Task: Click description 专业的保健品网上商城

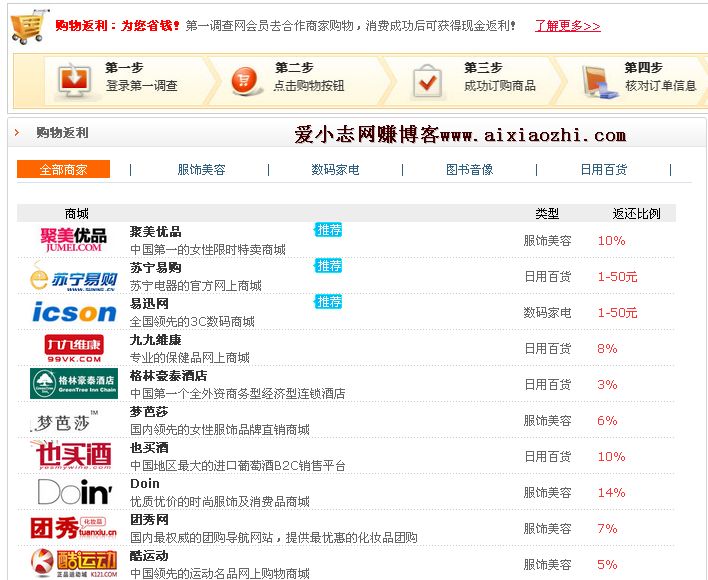Action: pyautogui.click(x=190, y=358)
